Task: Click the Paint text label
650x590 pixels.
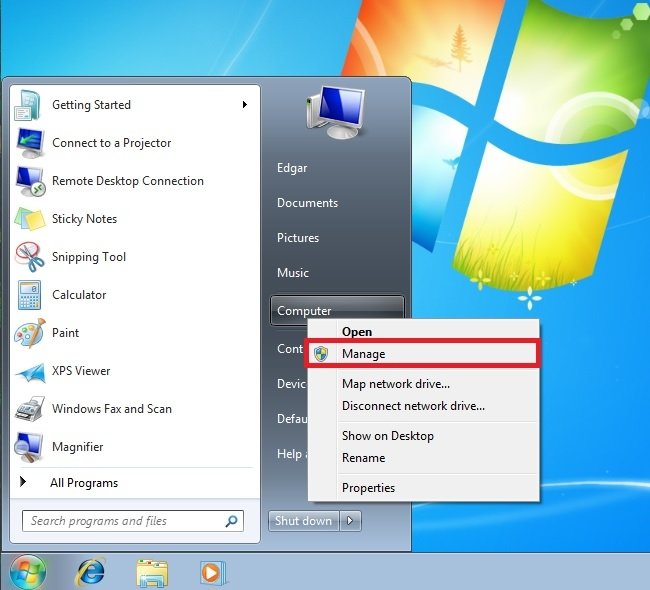Action: pyautogui.click(x=65, y=333)
